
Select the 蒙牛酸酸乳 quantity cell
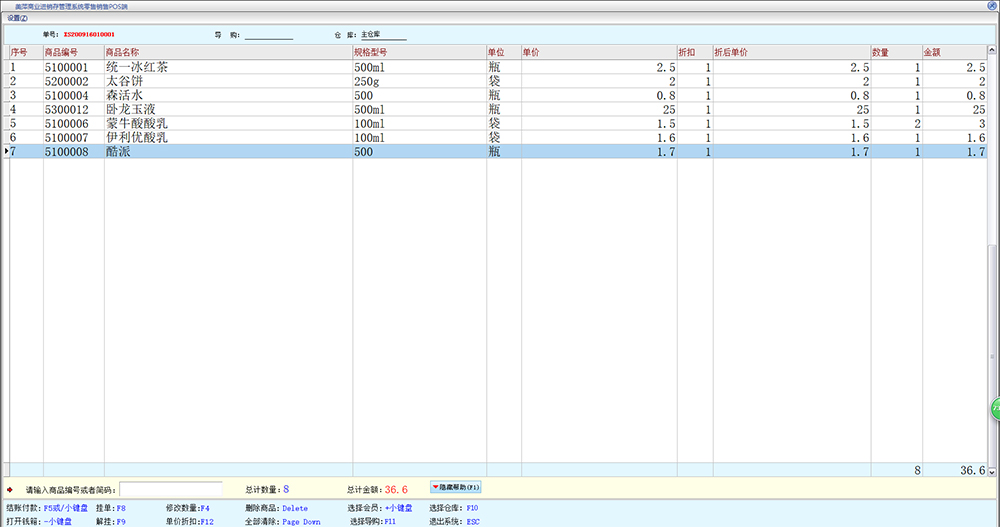pyautogui.click(x=896, y=124)
